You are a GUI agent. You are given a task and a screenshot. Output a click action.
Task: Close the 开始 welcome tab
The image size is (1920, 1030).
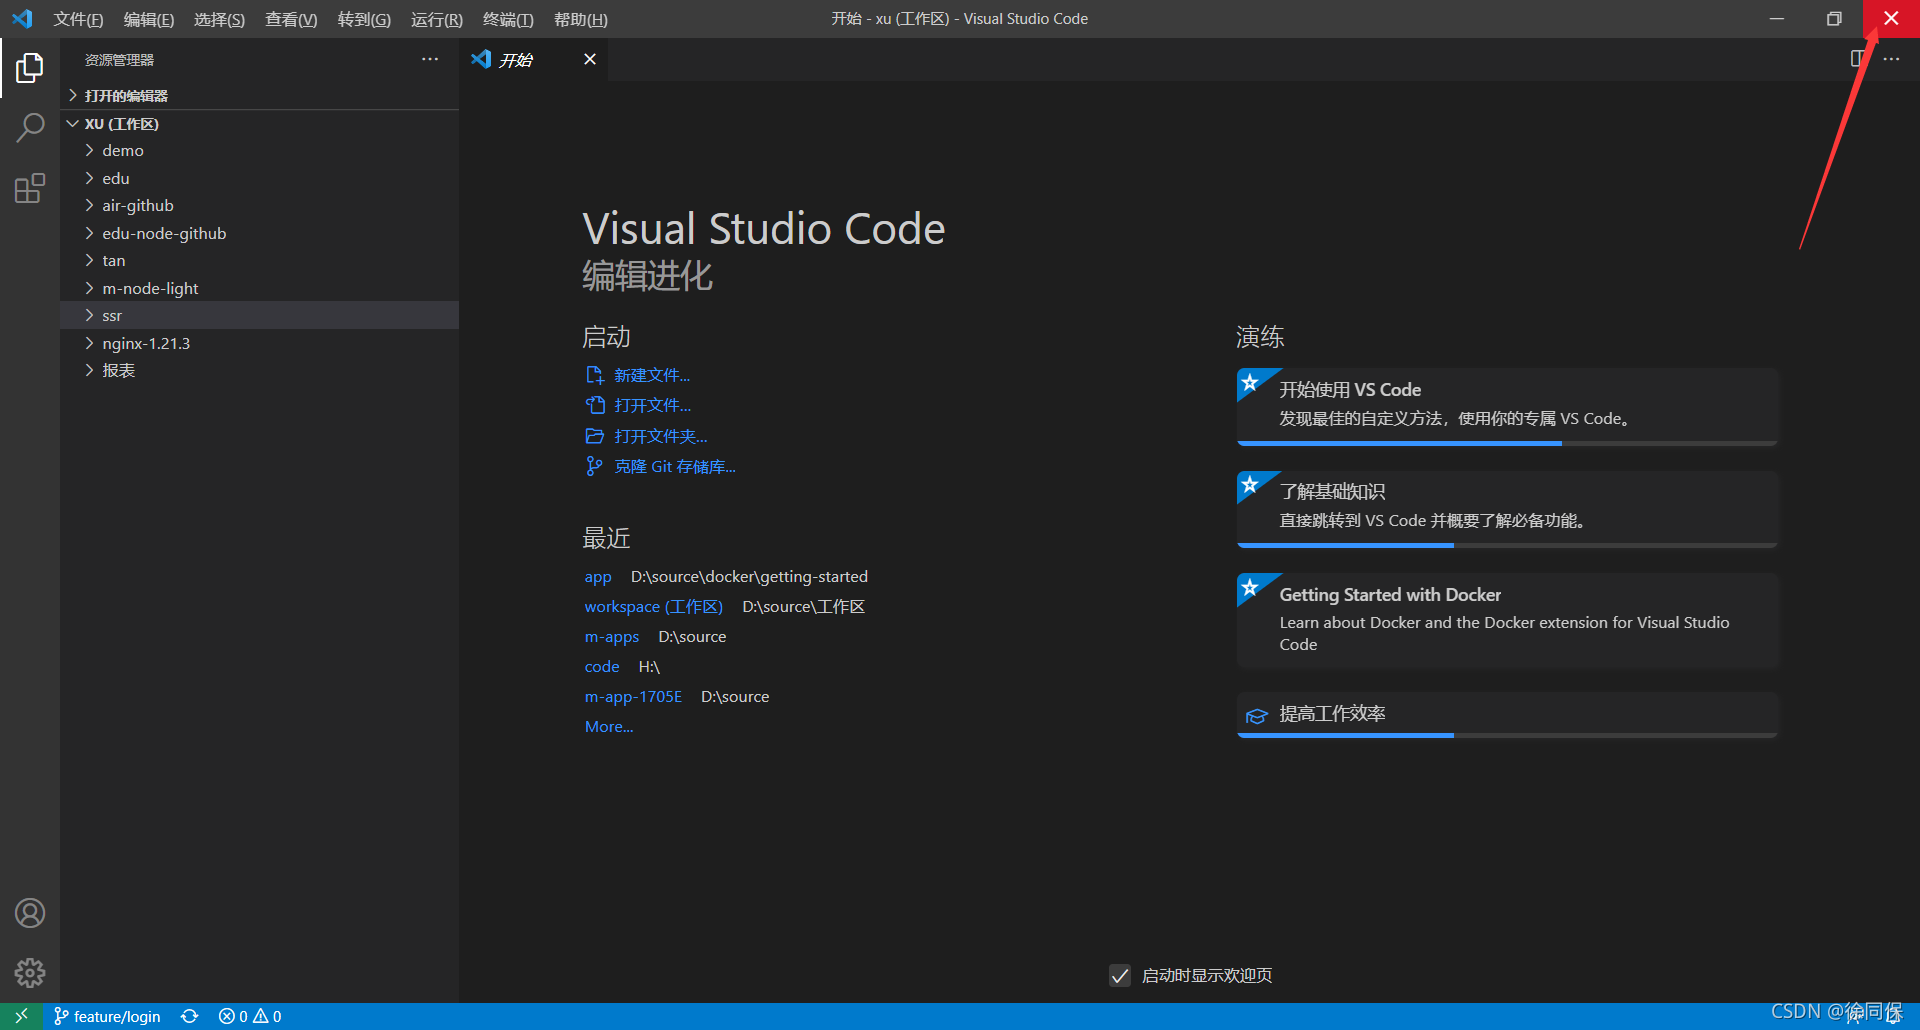(590, 59)
